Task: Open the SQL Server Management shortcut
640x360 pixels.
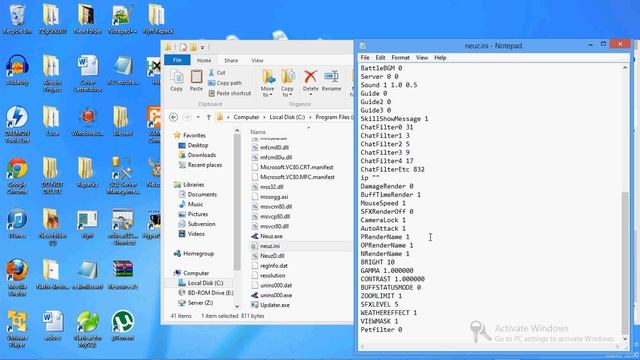Action: (122, 176)
